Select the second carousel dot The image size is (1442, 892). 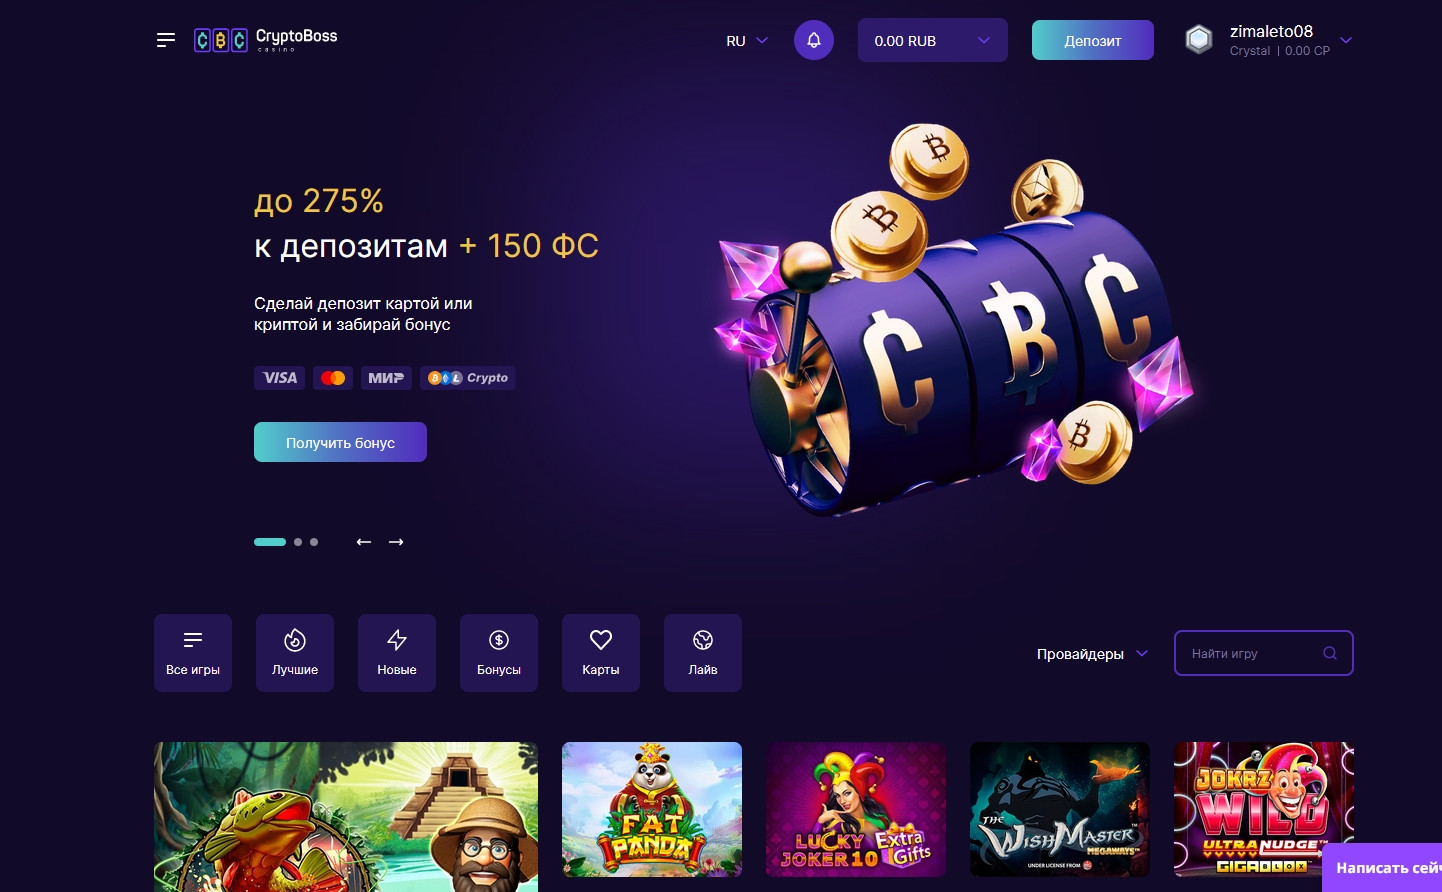click(298, 542)
